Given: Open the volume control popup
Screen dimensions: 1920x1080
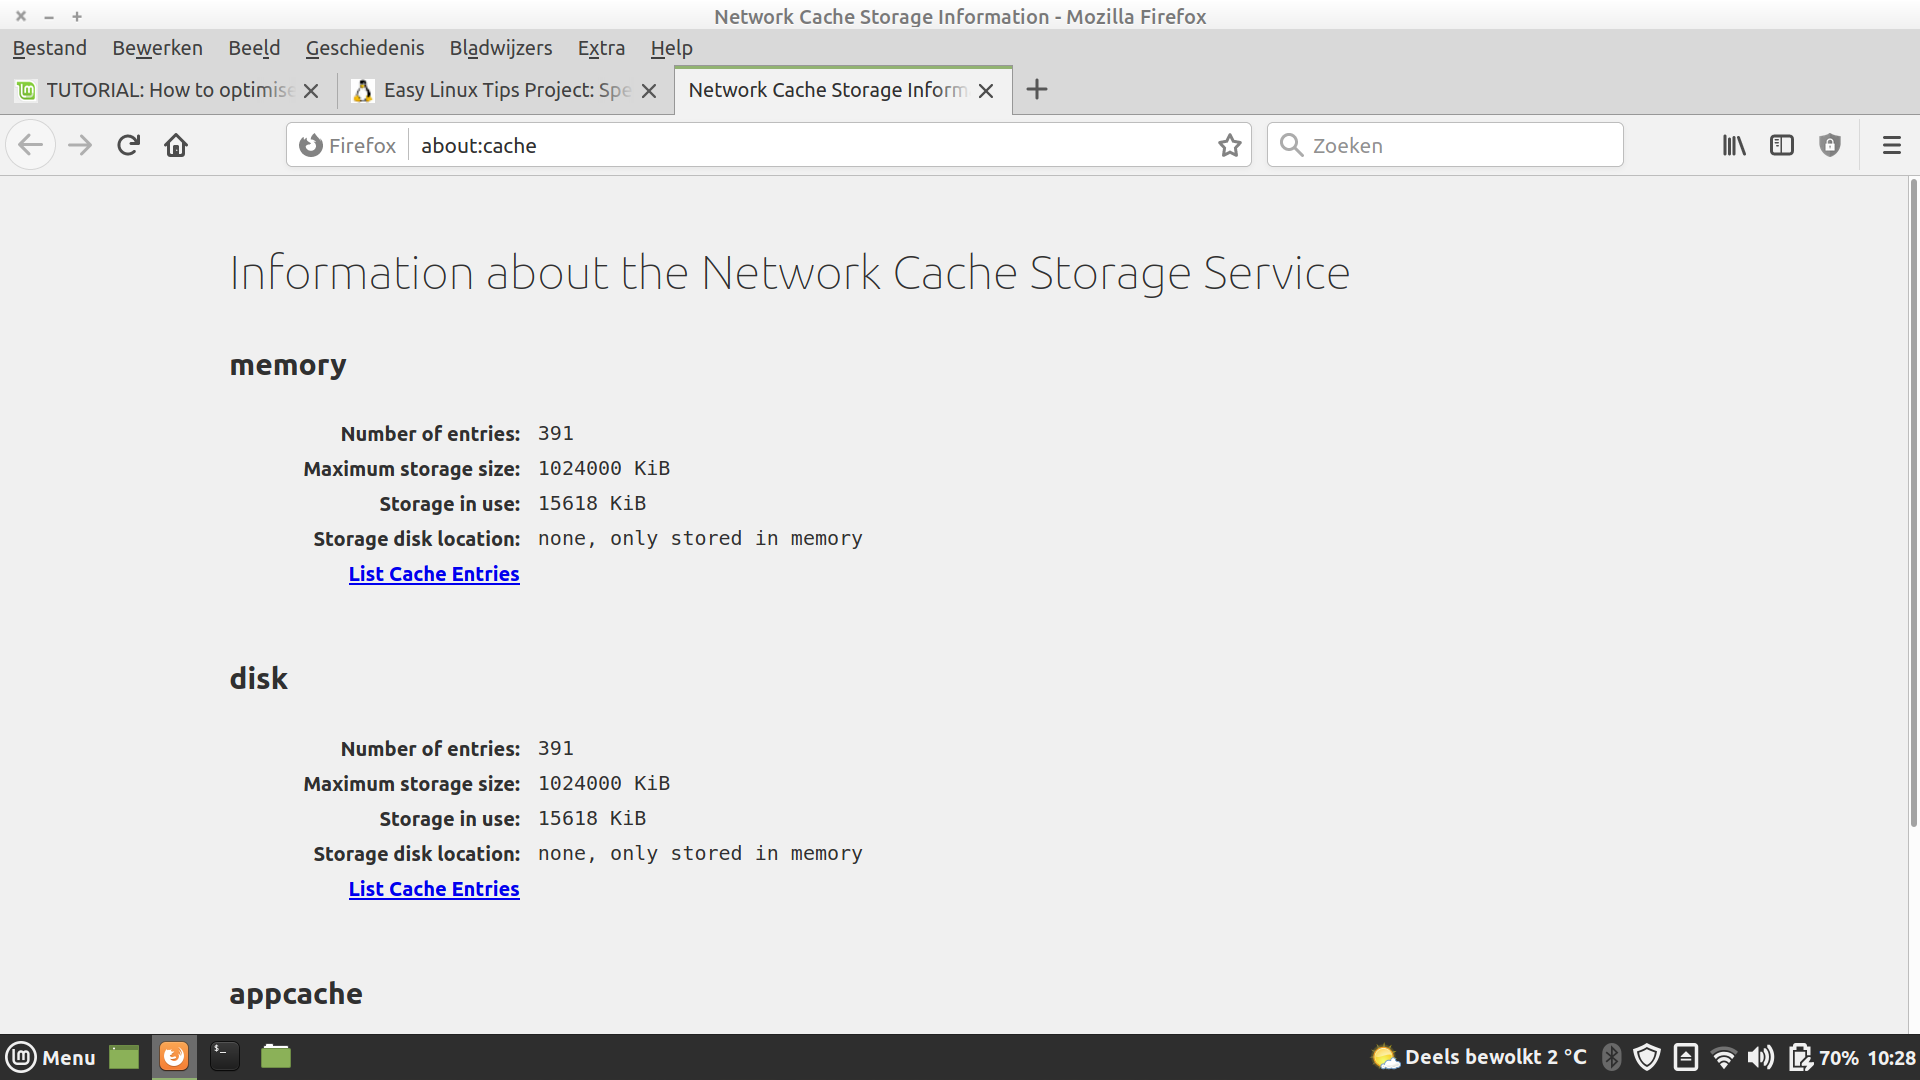Looking at the screenshot, I should (x=1761, y=1056).
